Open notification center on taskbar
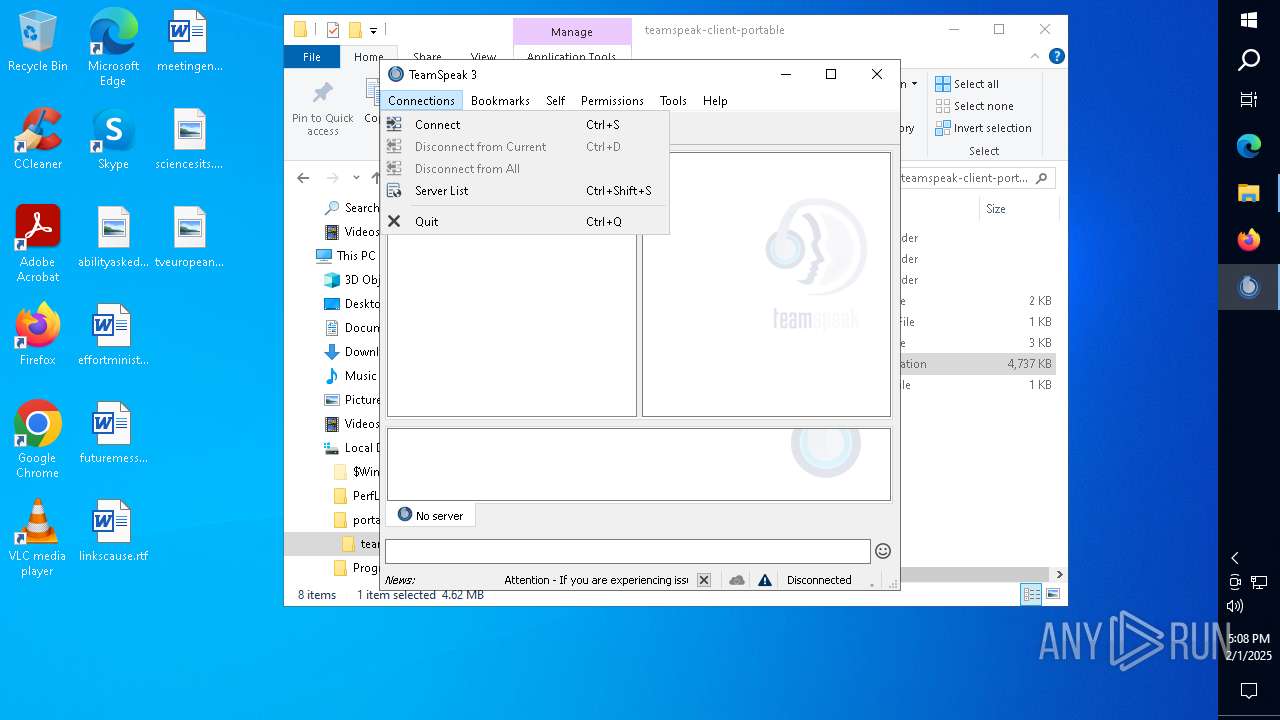1280x720 pixels. coord(1249,691)
